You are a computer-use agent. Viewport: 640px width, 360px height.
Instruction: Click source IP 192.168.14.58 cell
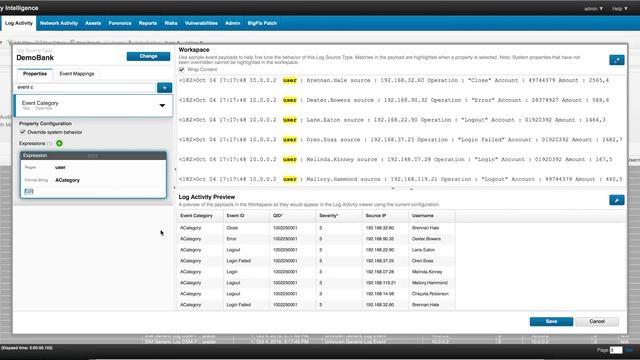(x=386, y=294)
